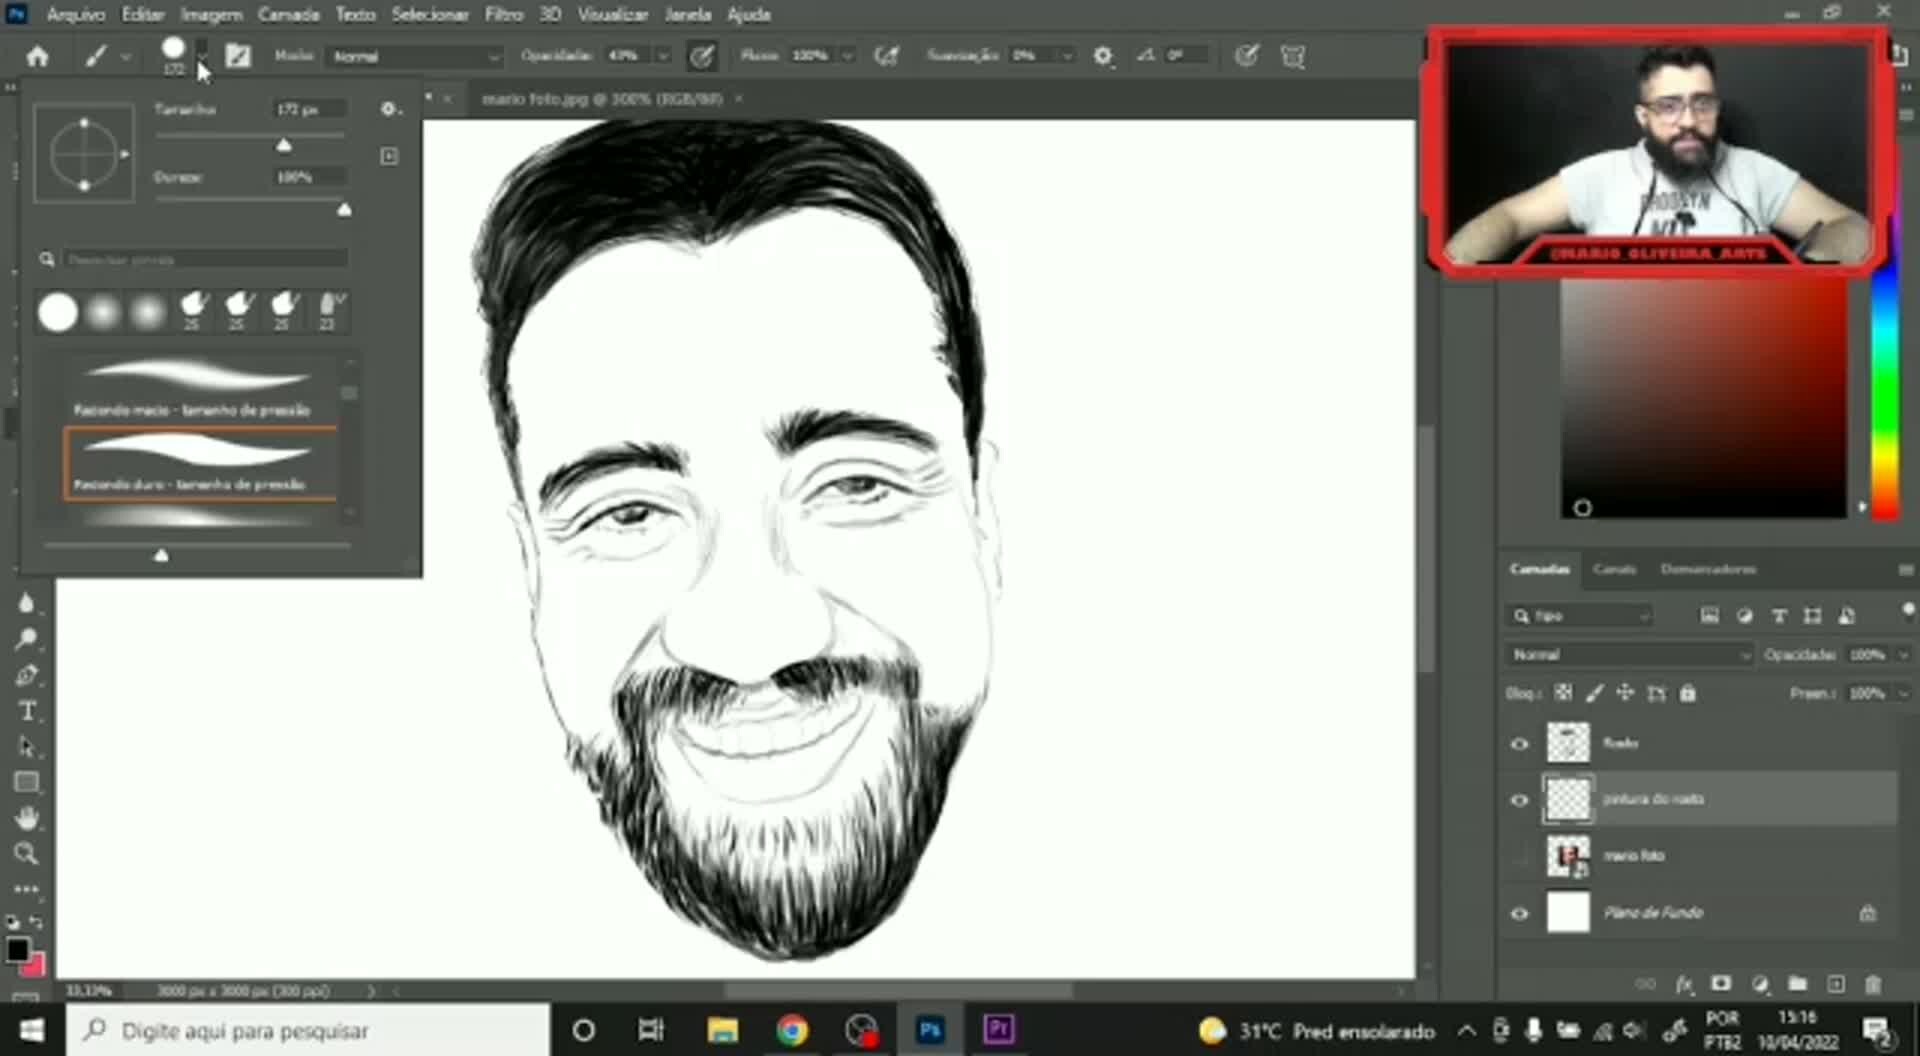Toggle visibility of Plano de Fundo layer
The width and height of the screenshot is (1920, 1056).
(x=1520, y=913)
